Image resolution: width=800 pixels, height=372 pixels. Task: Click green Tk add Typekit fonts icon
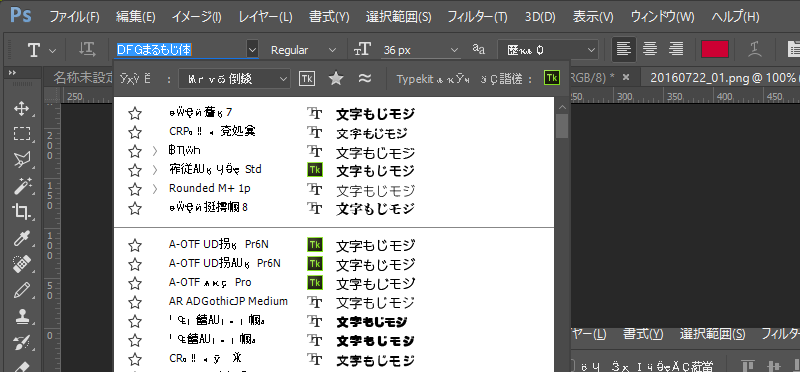pos(552,78)
